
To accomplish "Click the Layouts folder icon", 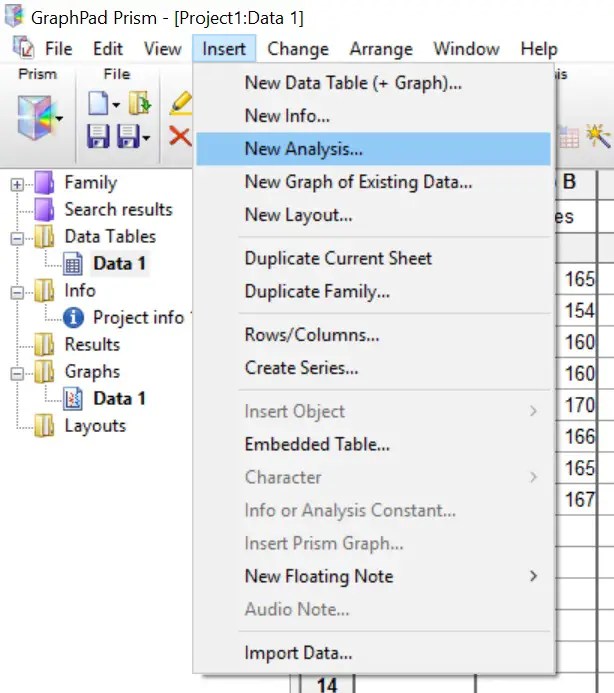I will (x=45, y=426).
